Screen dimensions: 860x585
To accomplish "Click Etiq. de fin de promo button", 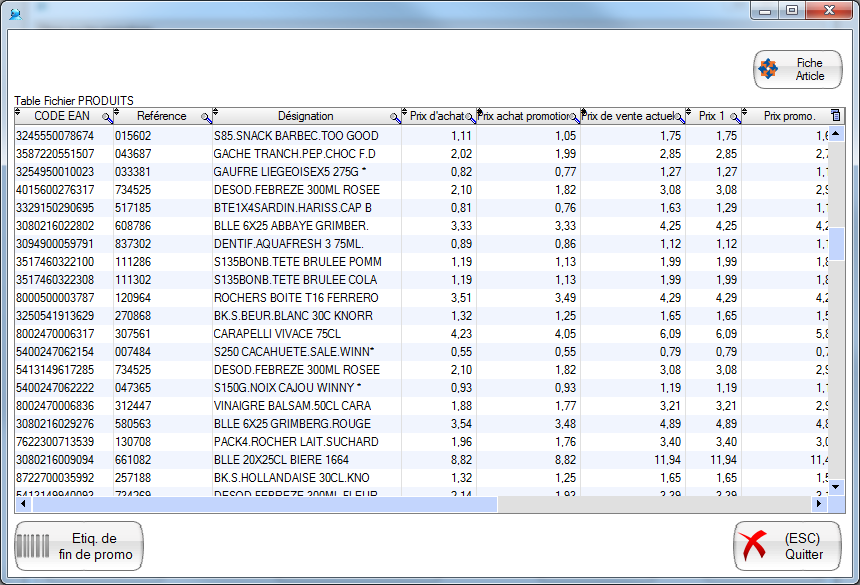I will 79,546.
